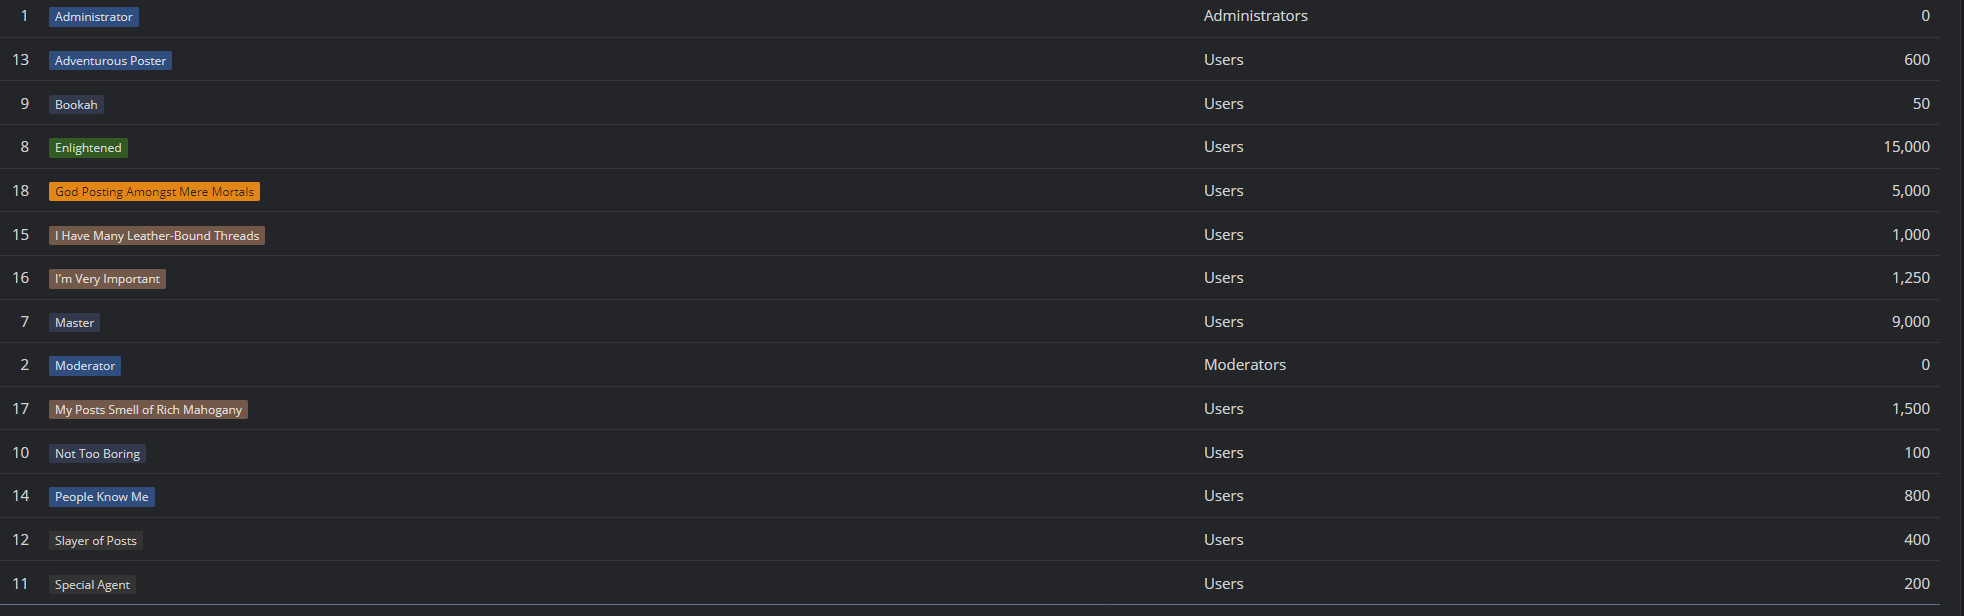Select the Adventurous Poster rank badge

coord(110,61)
